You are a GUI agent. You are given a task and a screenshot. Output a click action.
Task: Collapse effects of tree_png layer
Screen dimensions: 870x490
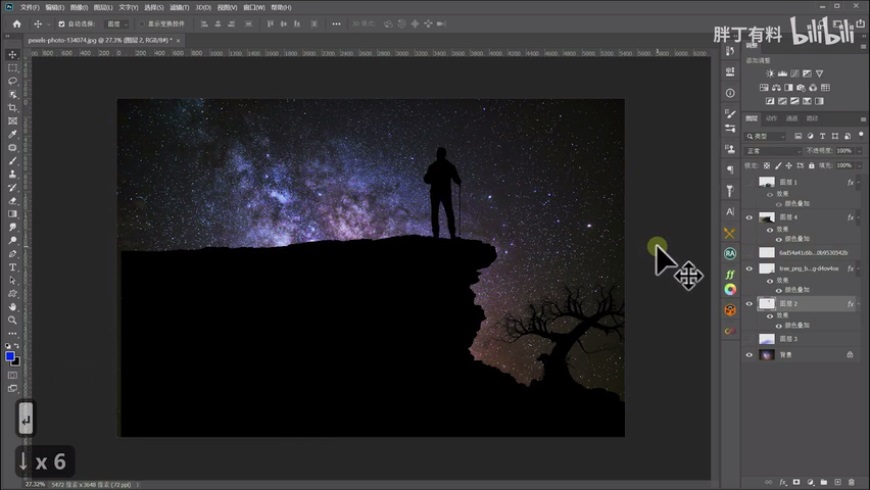coord(858,269)
